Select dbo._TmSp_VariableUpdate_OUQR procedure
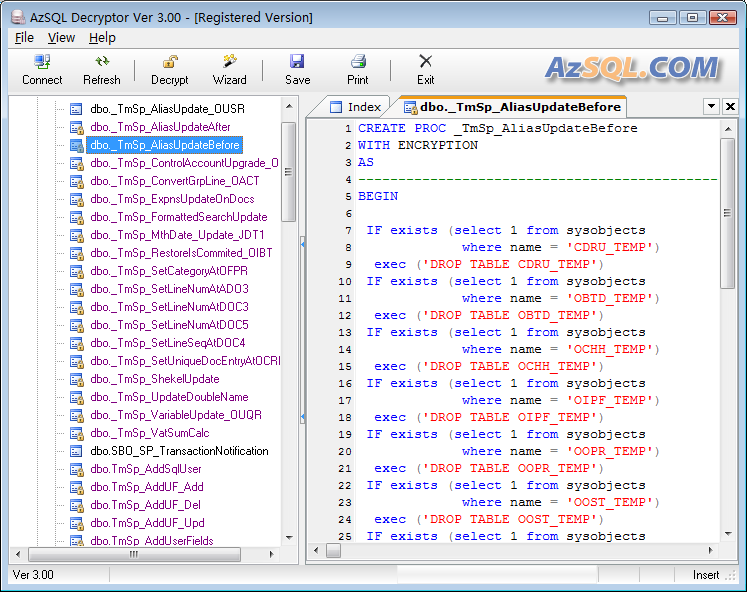Viewport: 747px width, 592px height. pos(176,415)
